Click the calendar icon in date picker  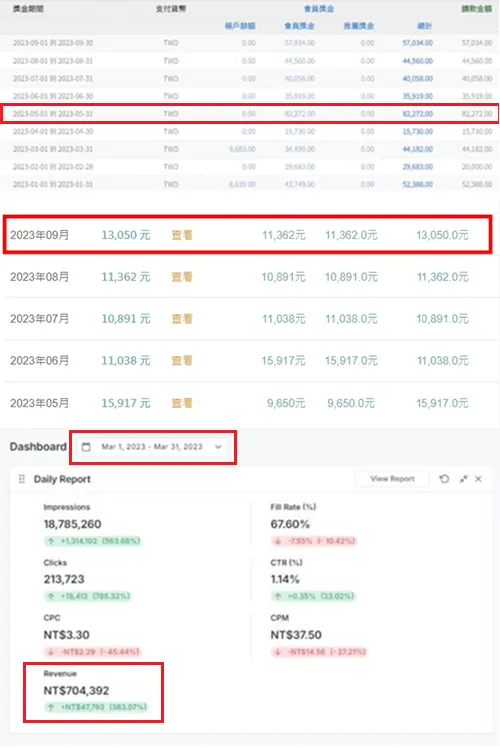coord(86,447)
